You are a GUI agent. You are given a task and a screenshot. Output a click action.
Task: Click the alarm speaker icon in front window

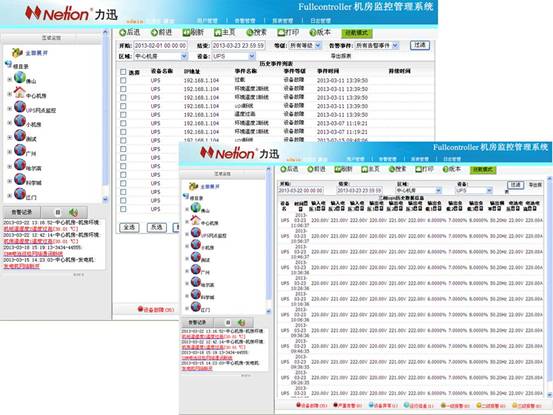pyautogui.click(x=242, y=322)
